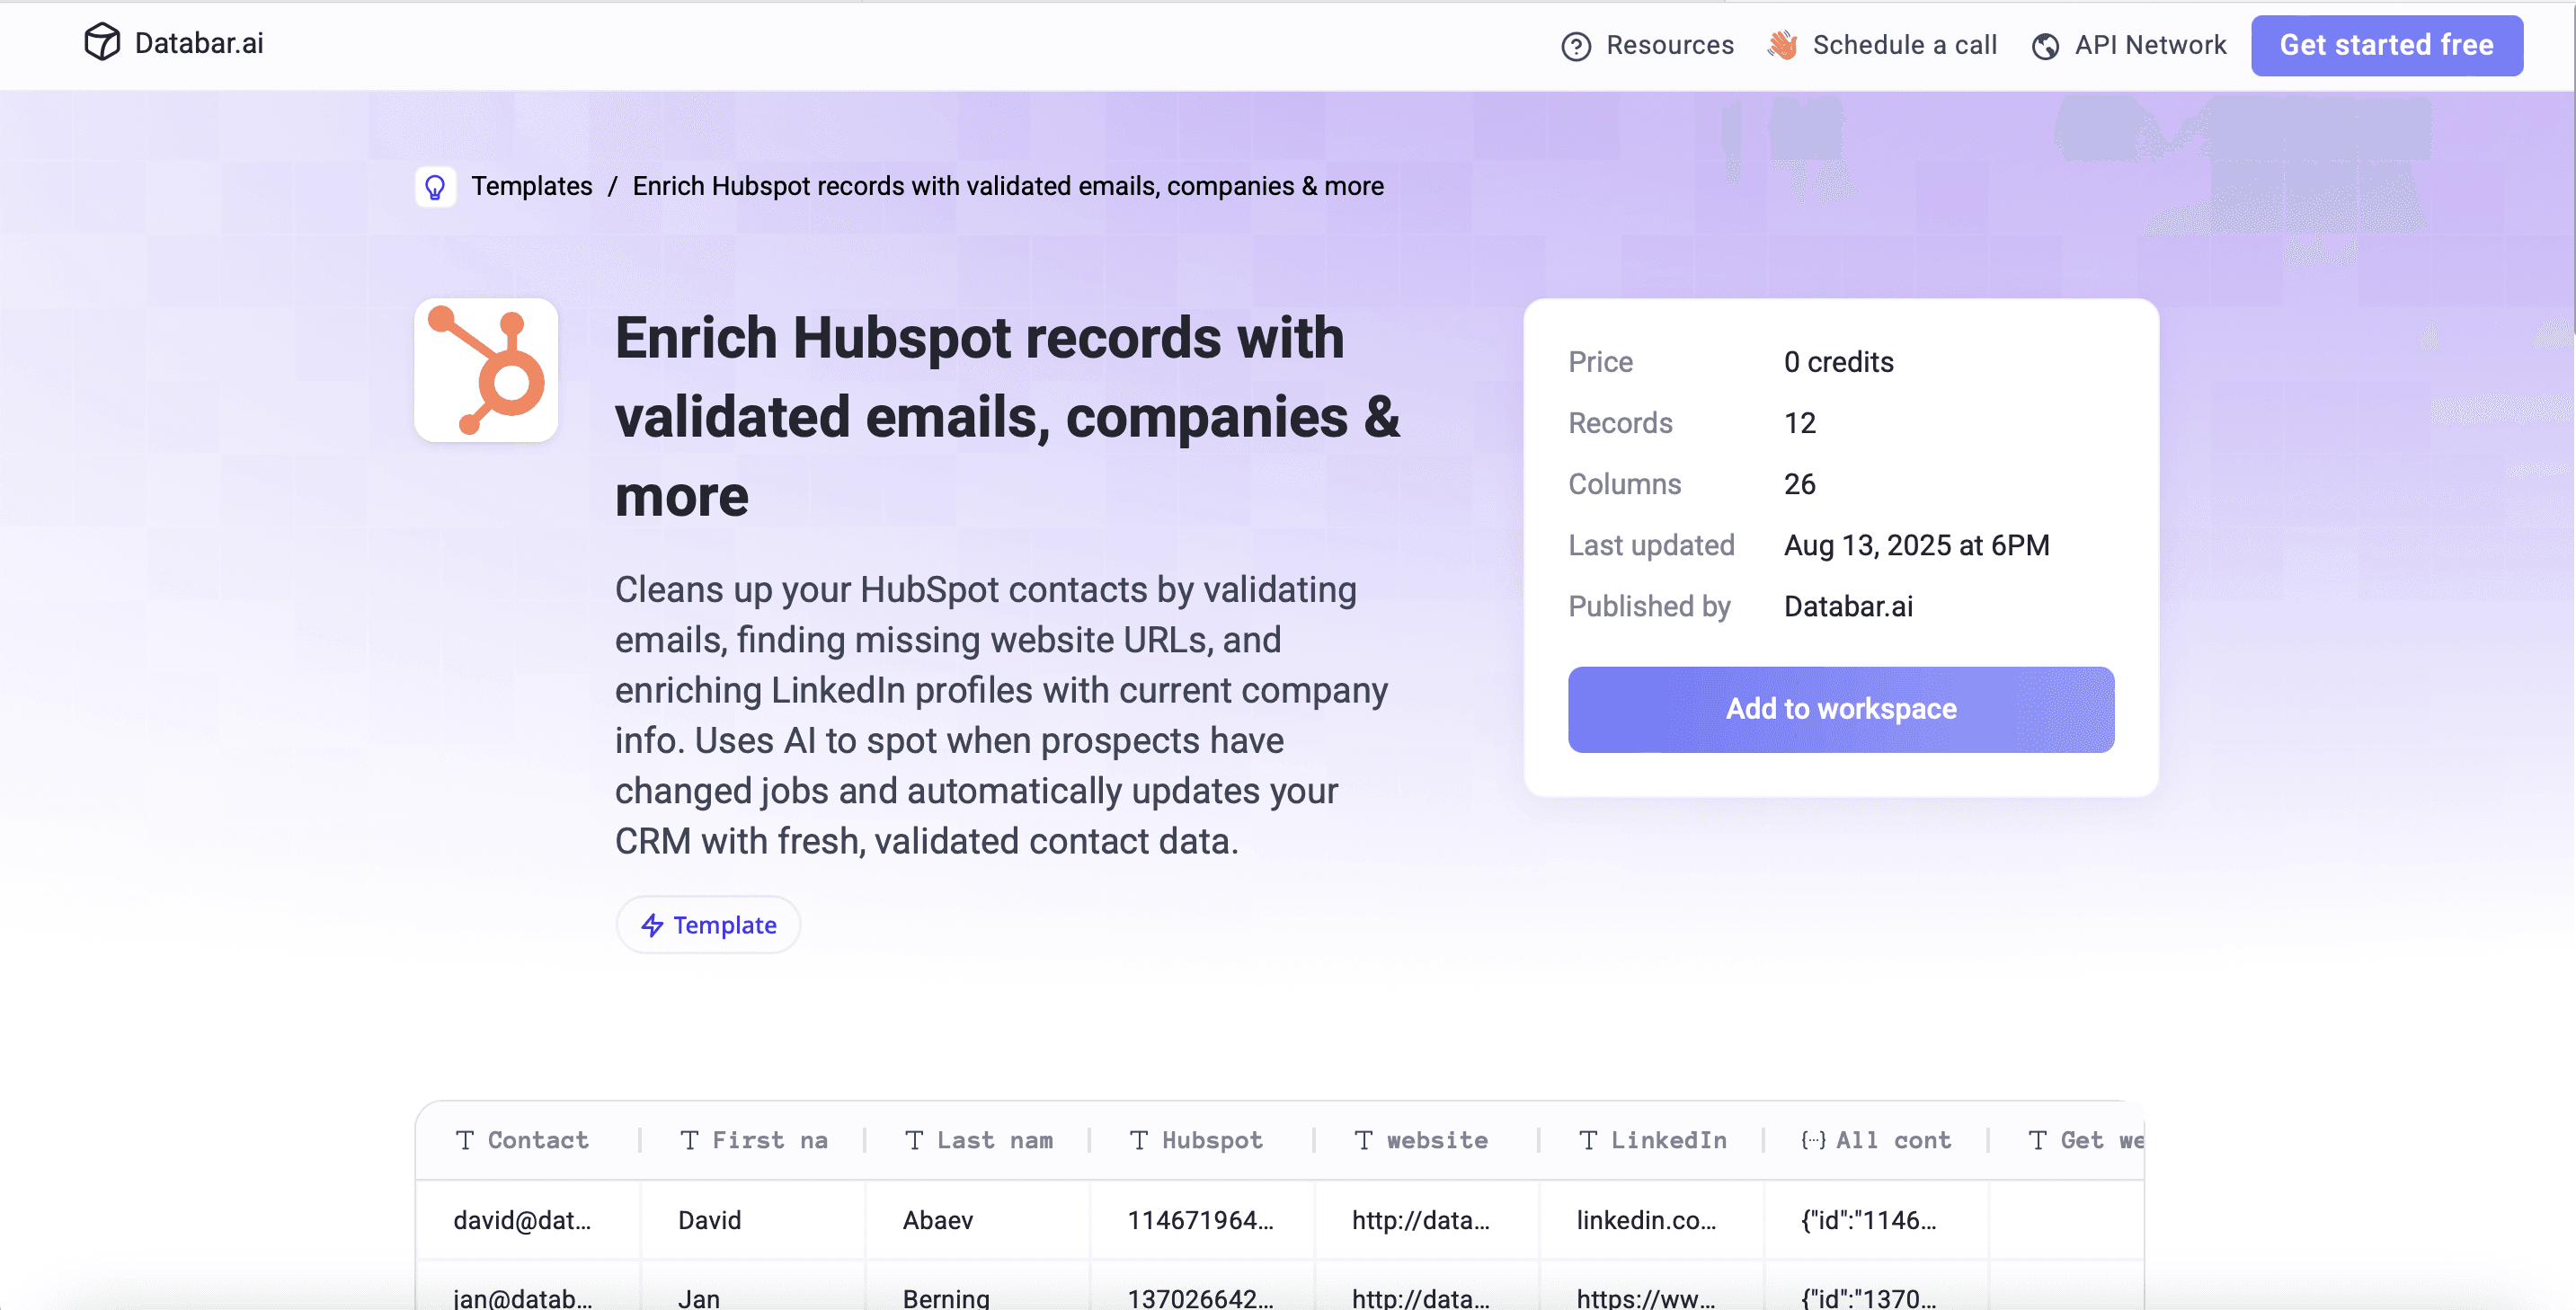The height and width of the screenshot is (1310, 2576).
Task: Select the david@dat... contact cell
Action: pos(522,1220)
